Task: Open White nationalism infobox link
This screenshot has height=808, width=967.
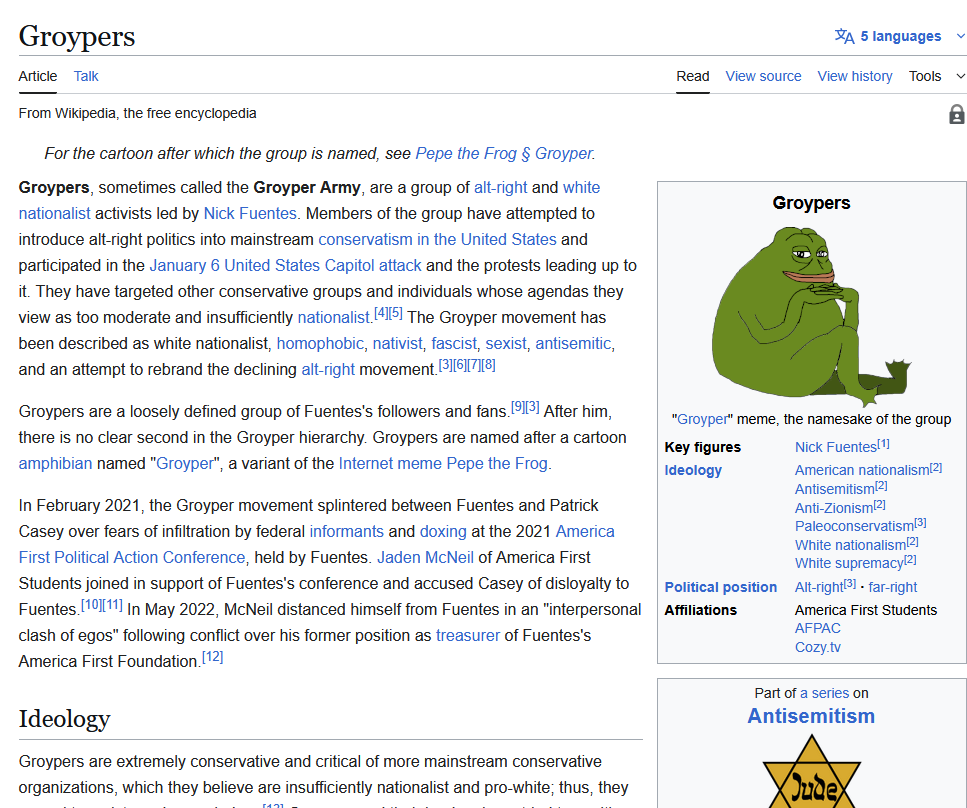Action: [x=850, y=545]
